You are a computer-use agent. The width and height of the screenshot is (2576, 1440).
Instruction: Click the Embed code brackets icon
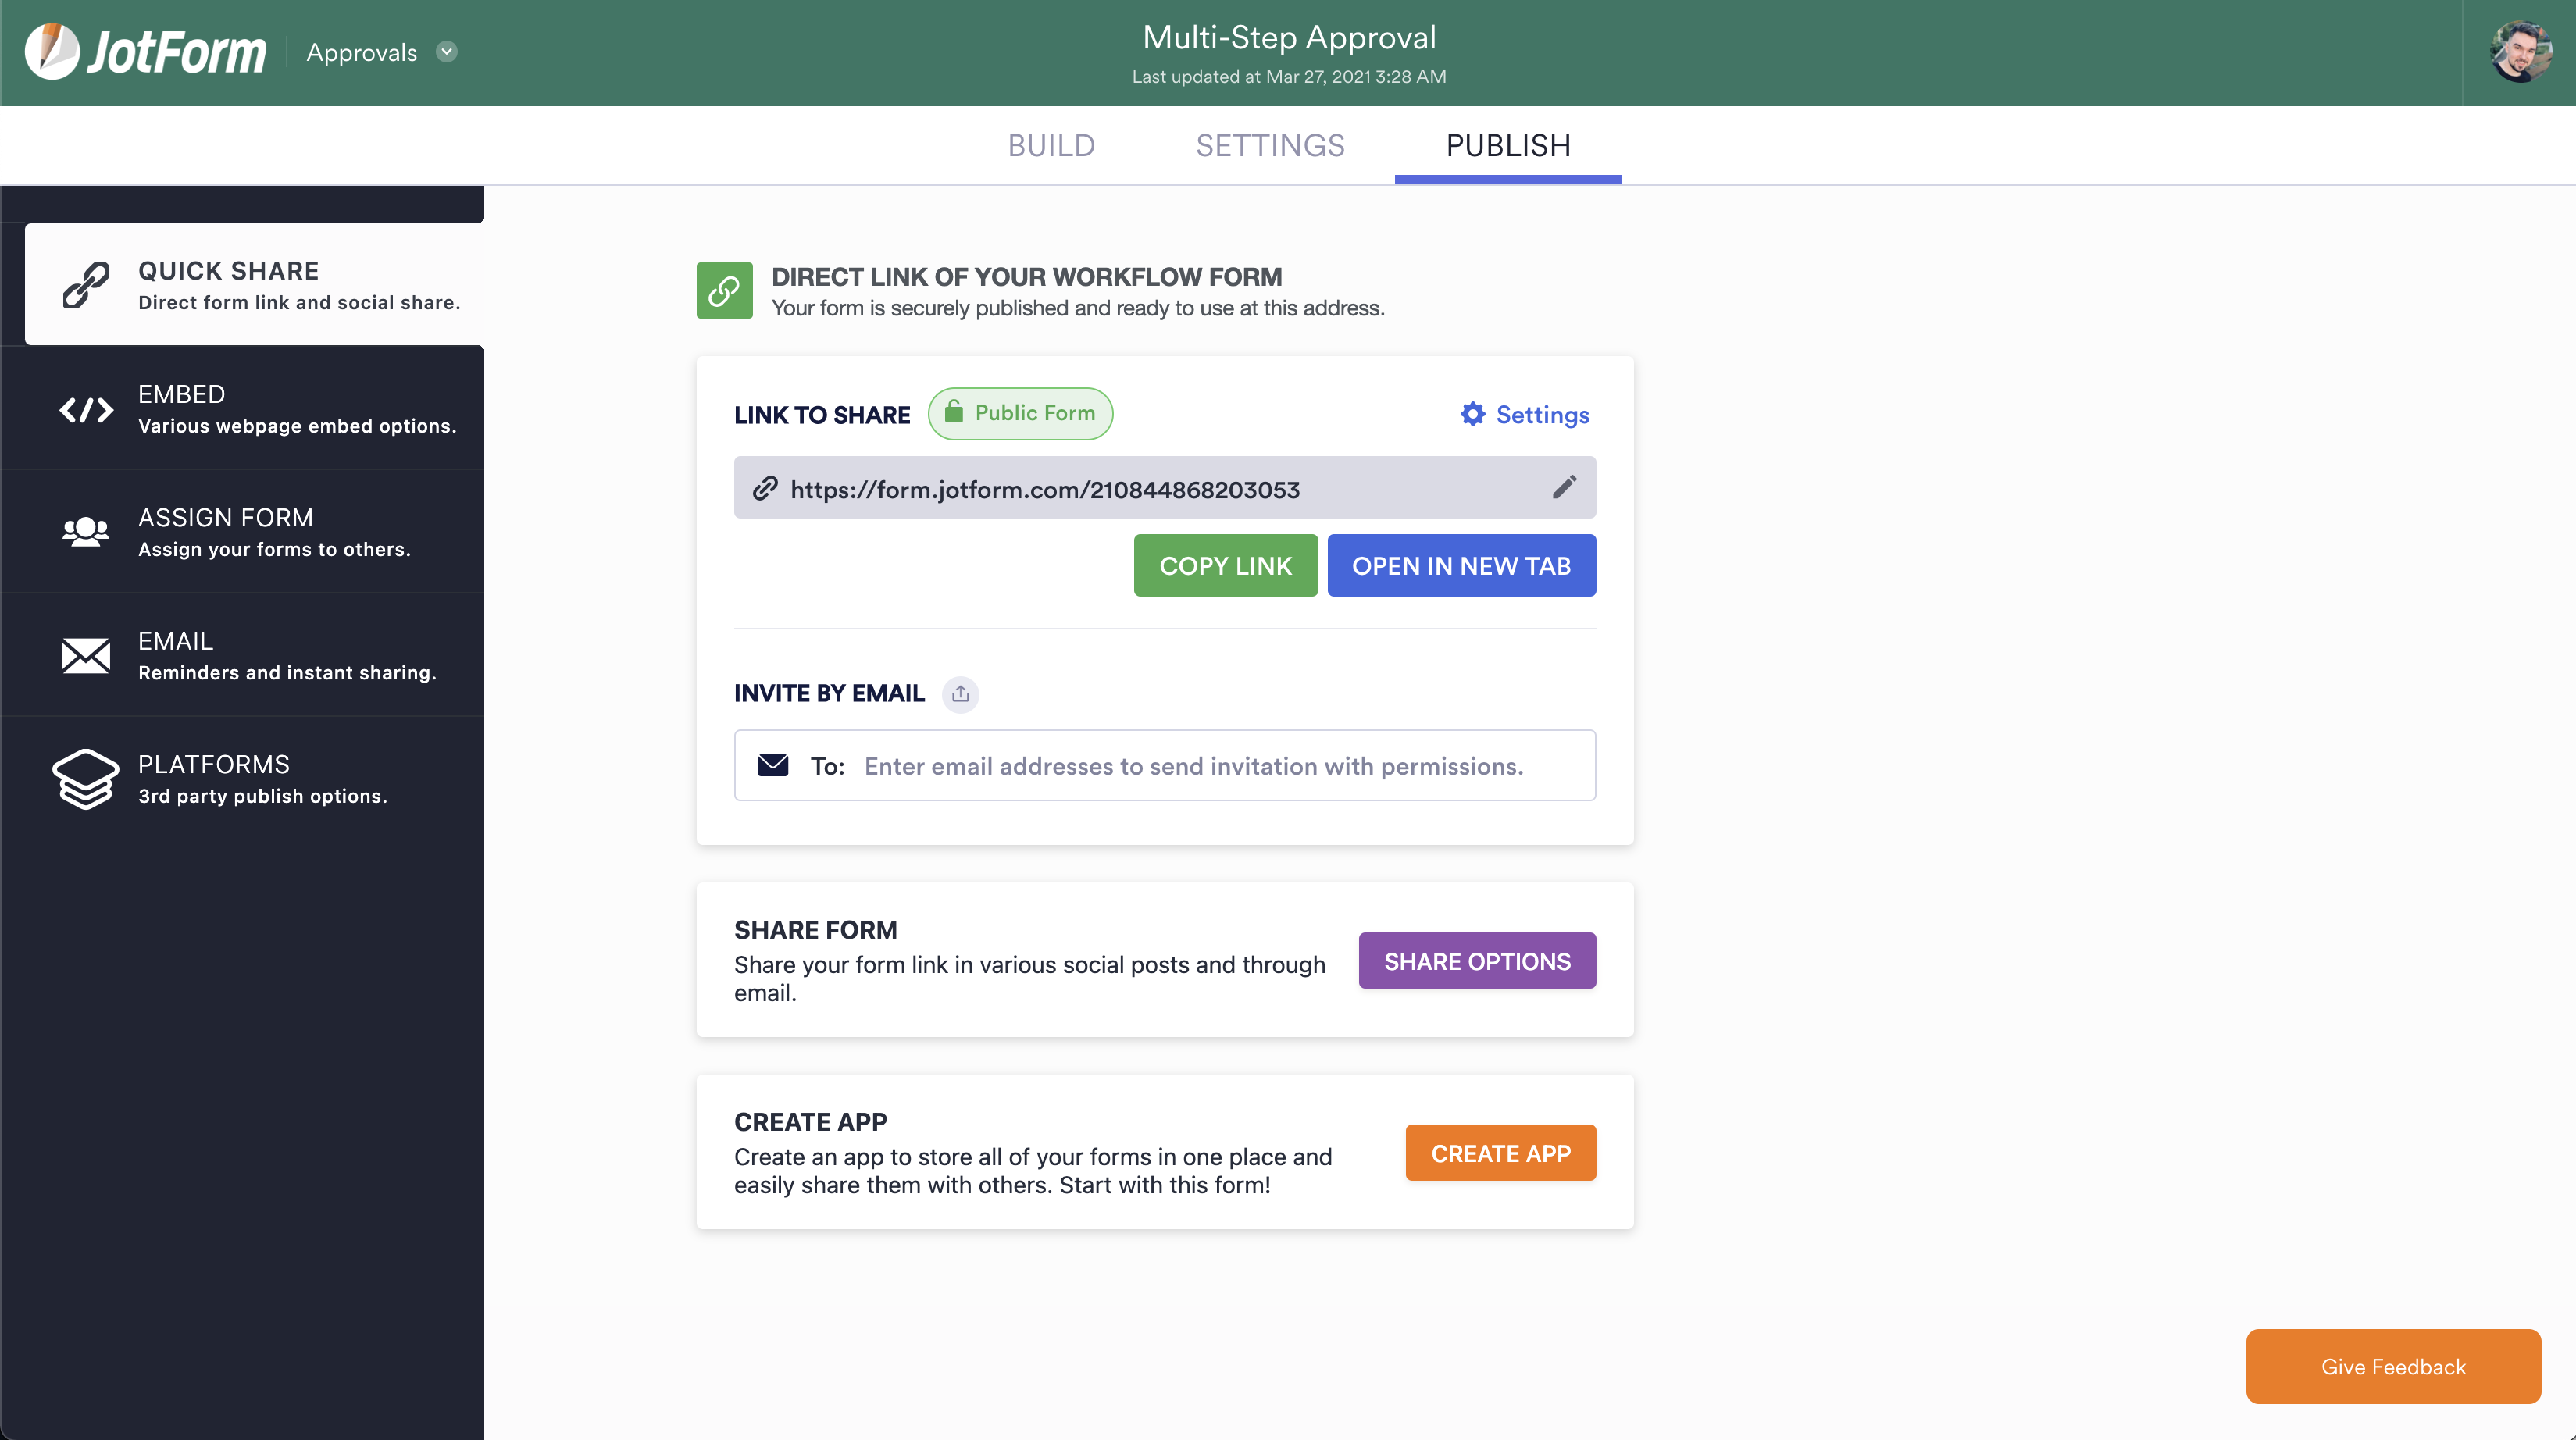(x=86, y=410)
